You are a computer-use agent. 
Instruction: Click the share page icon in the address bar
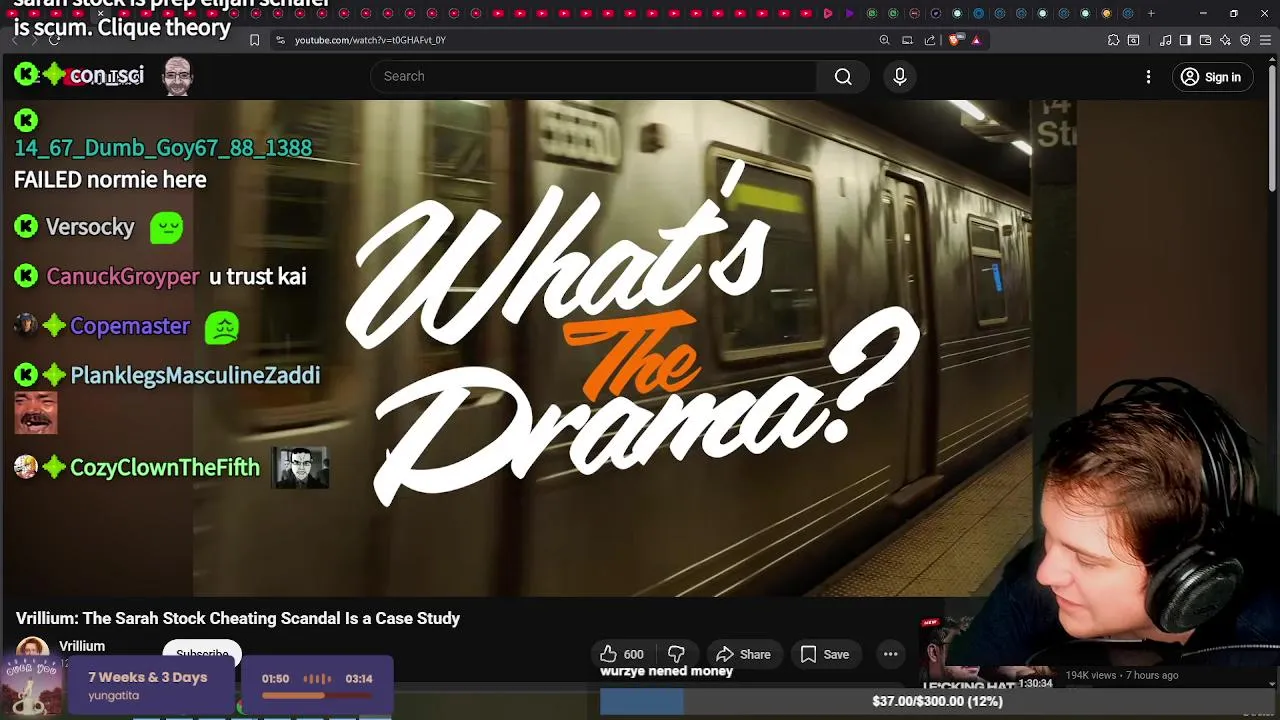(x=930, y=40)
